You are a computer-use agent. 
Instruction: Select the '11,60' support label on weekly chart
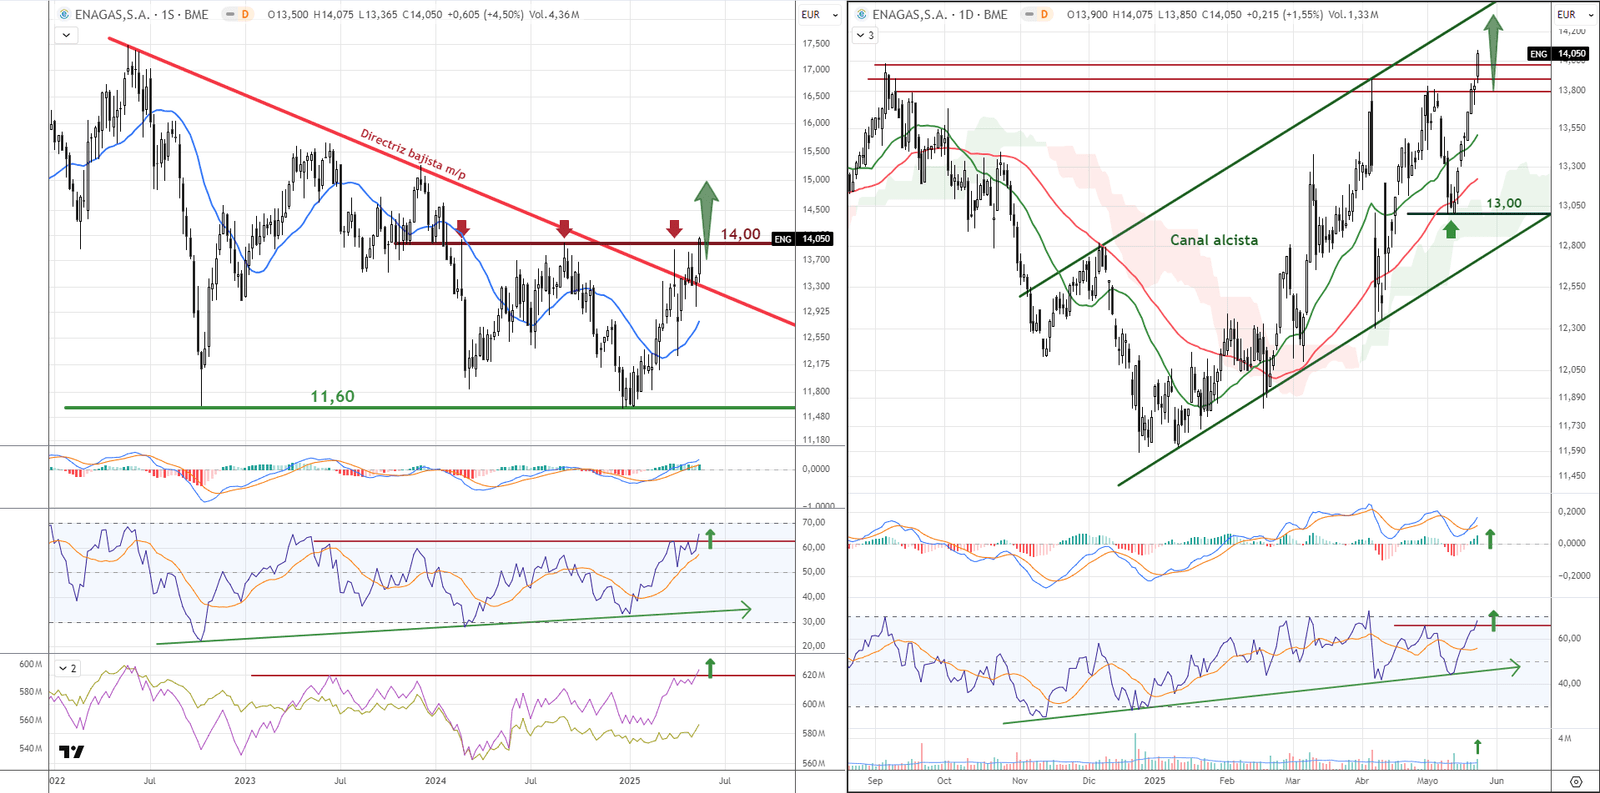click(x=332, y=397)
